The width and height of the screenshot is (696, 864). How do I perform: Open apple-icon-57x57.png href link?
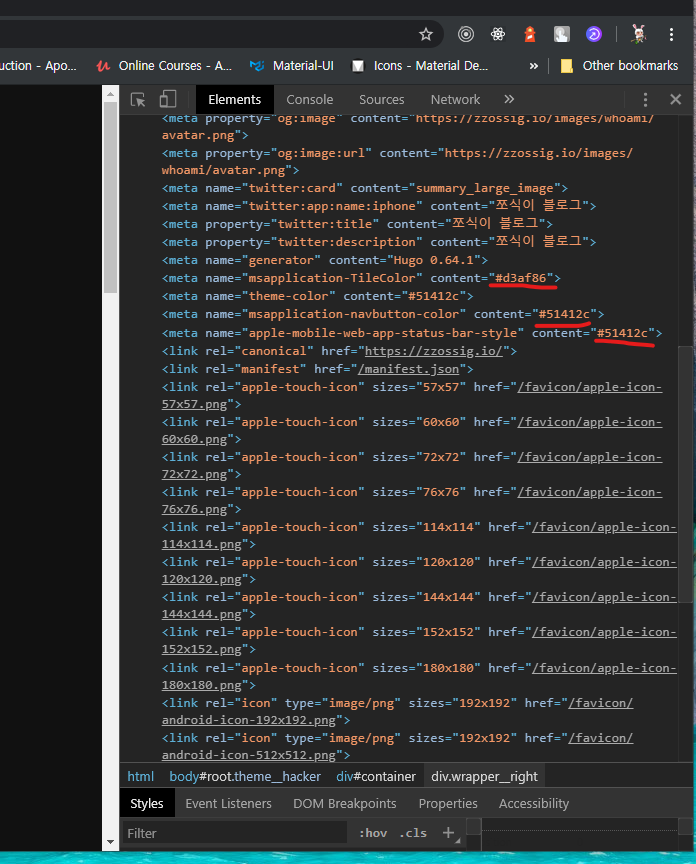[411, 396]
